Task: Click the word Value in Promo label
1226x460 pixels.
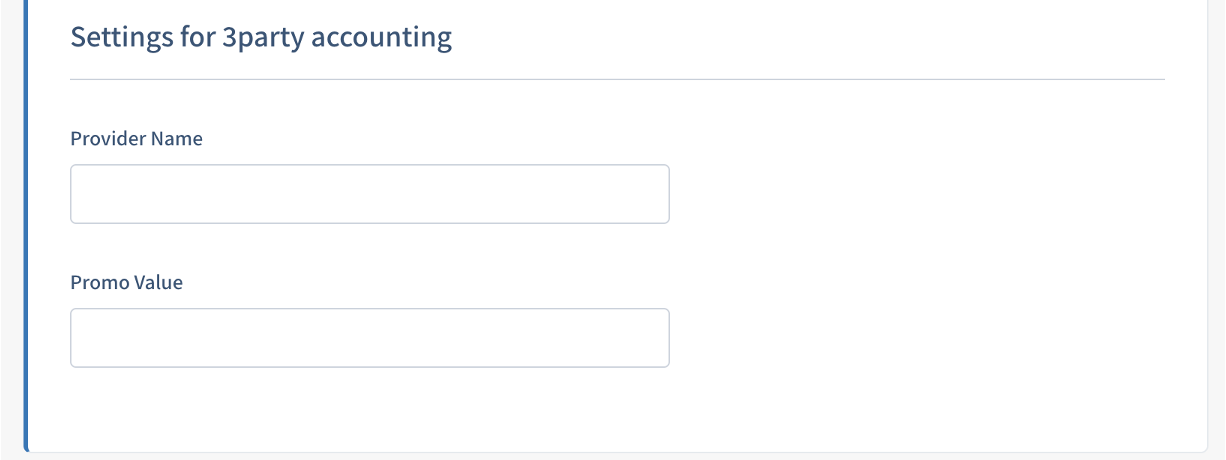Action: [x=159, y=283]
